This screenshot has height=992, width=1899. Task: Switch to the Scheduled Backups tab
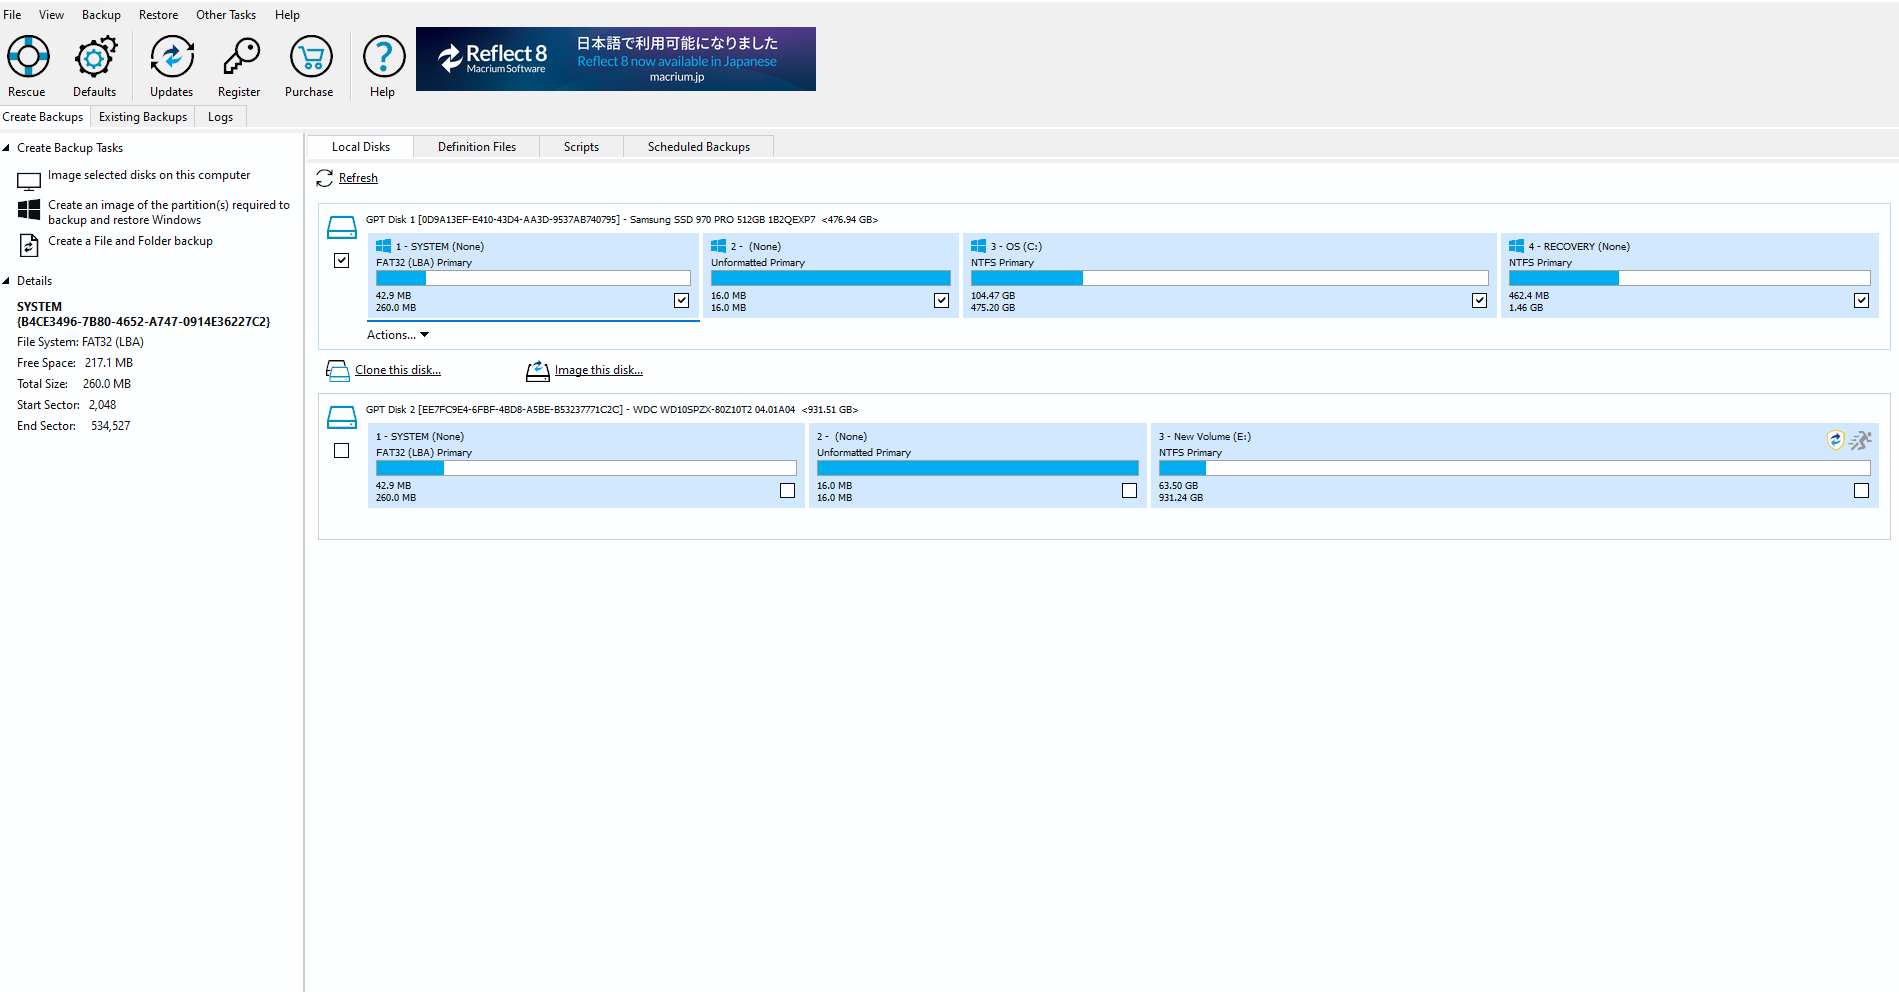[699, 147]
